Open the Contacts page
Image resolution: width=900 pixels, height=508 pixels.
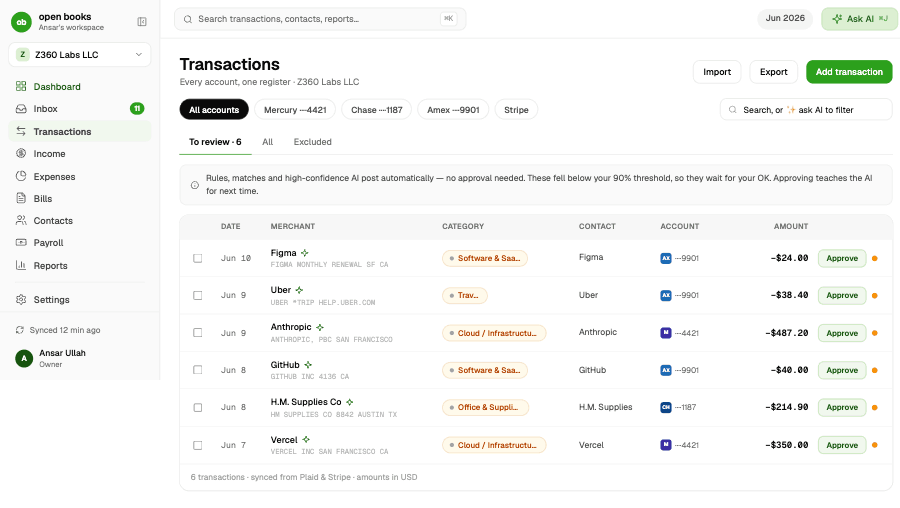80,220
